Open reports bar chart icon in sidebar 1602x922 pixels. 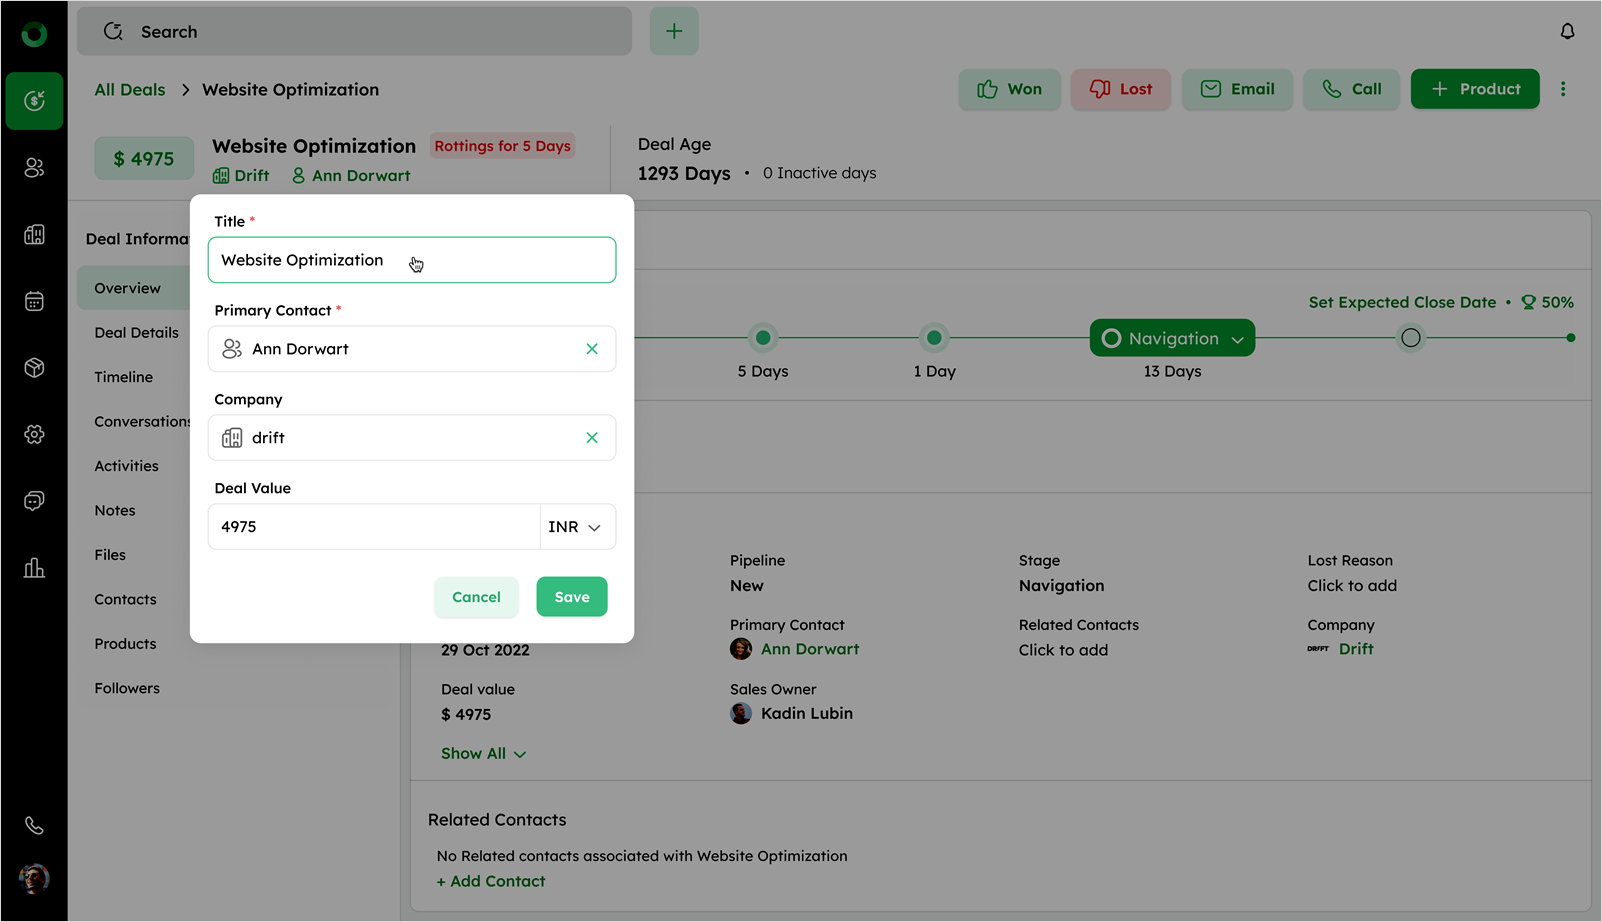coord(34,568)
